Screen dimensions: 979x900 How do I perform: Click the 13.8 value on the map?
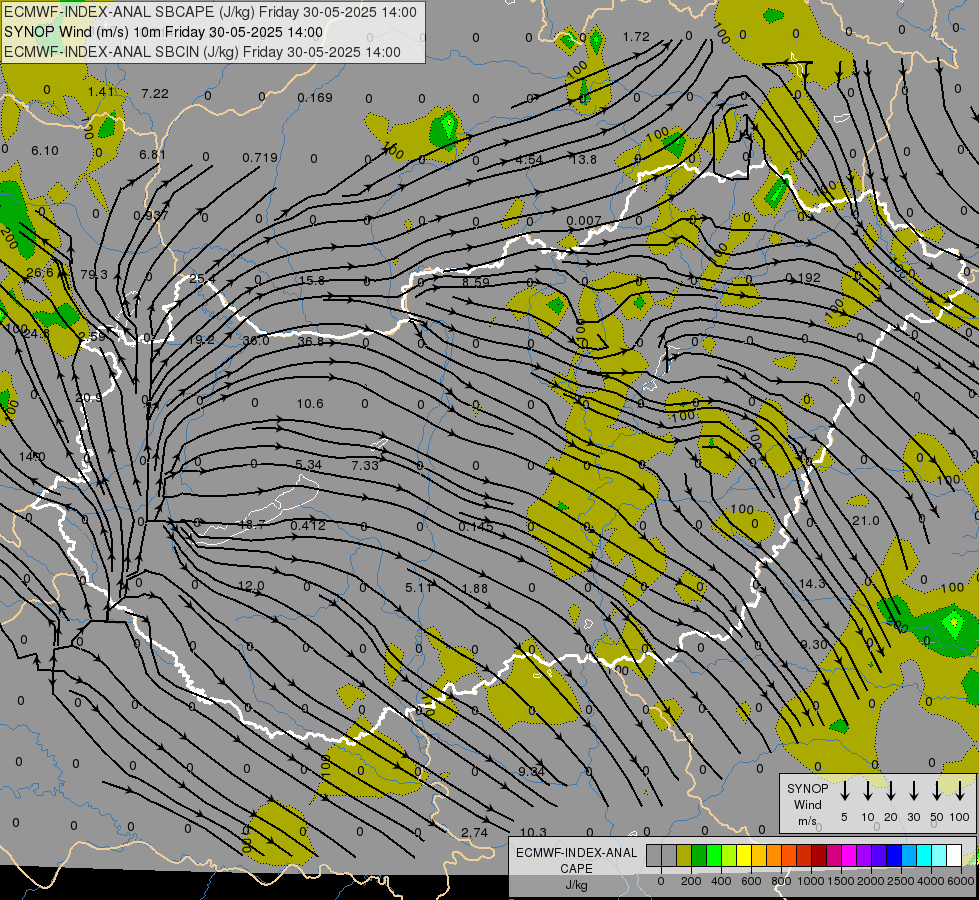[x=584, y=159]
